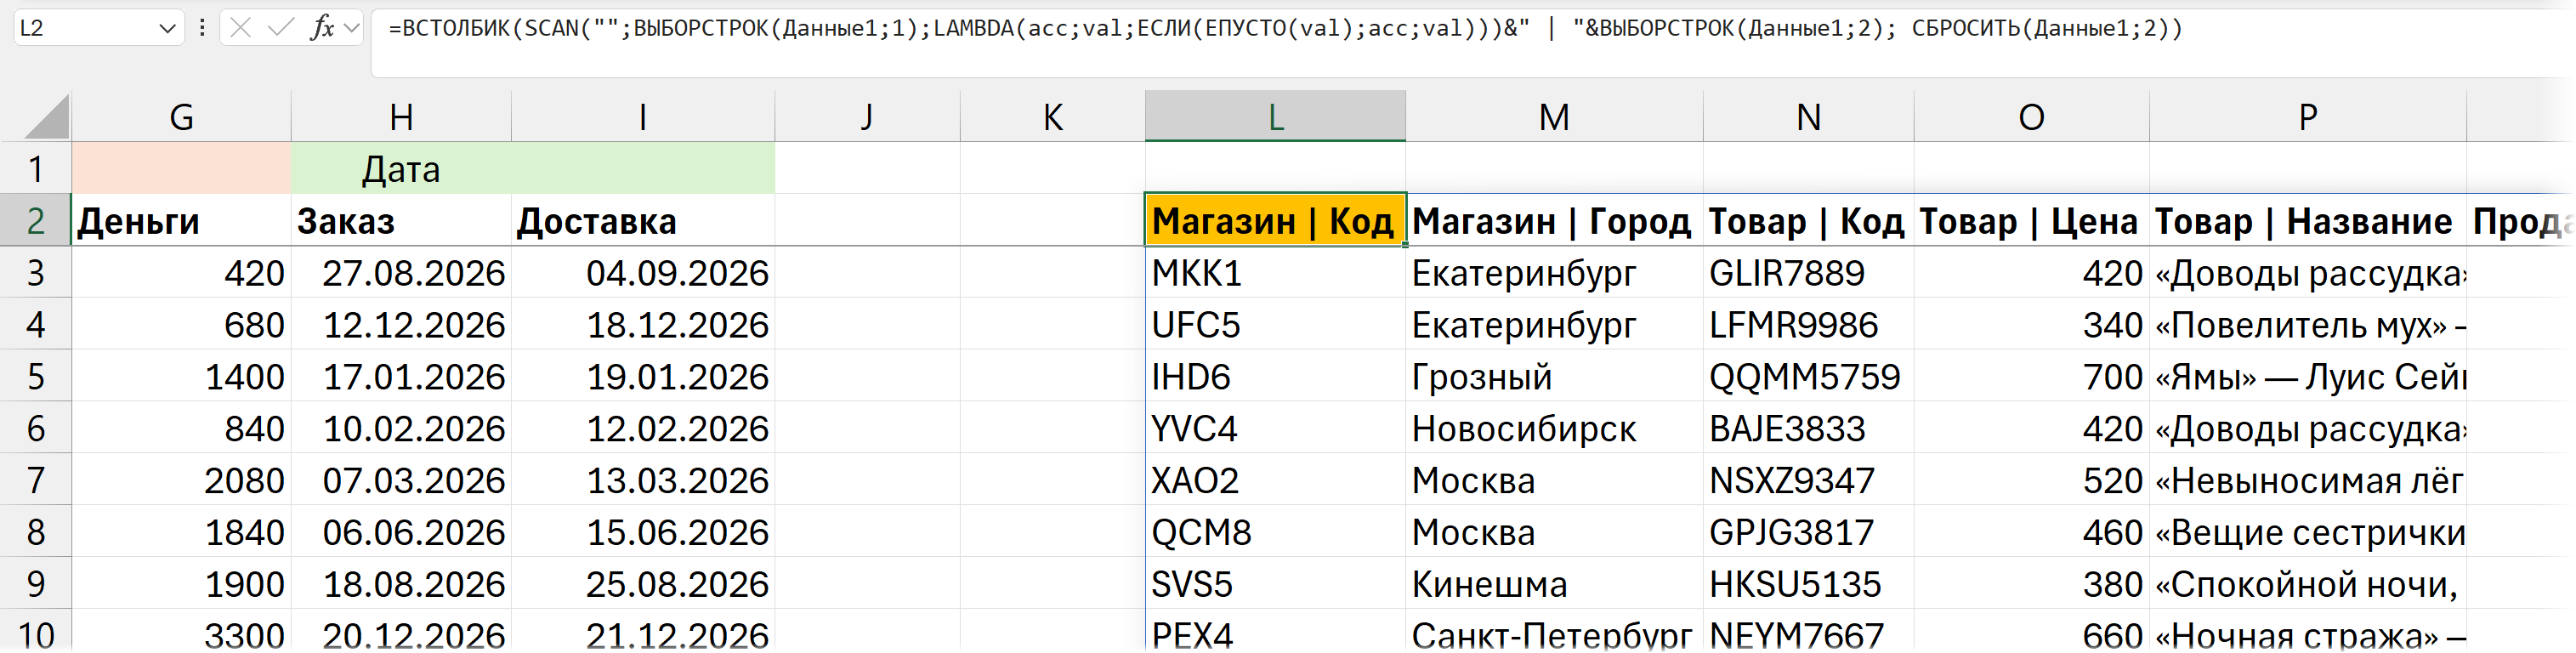This screenshot has width=2576, height=653.
Task: Select column O header
Action: (x=2031, y=117)
